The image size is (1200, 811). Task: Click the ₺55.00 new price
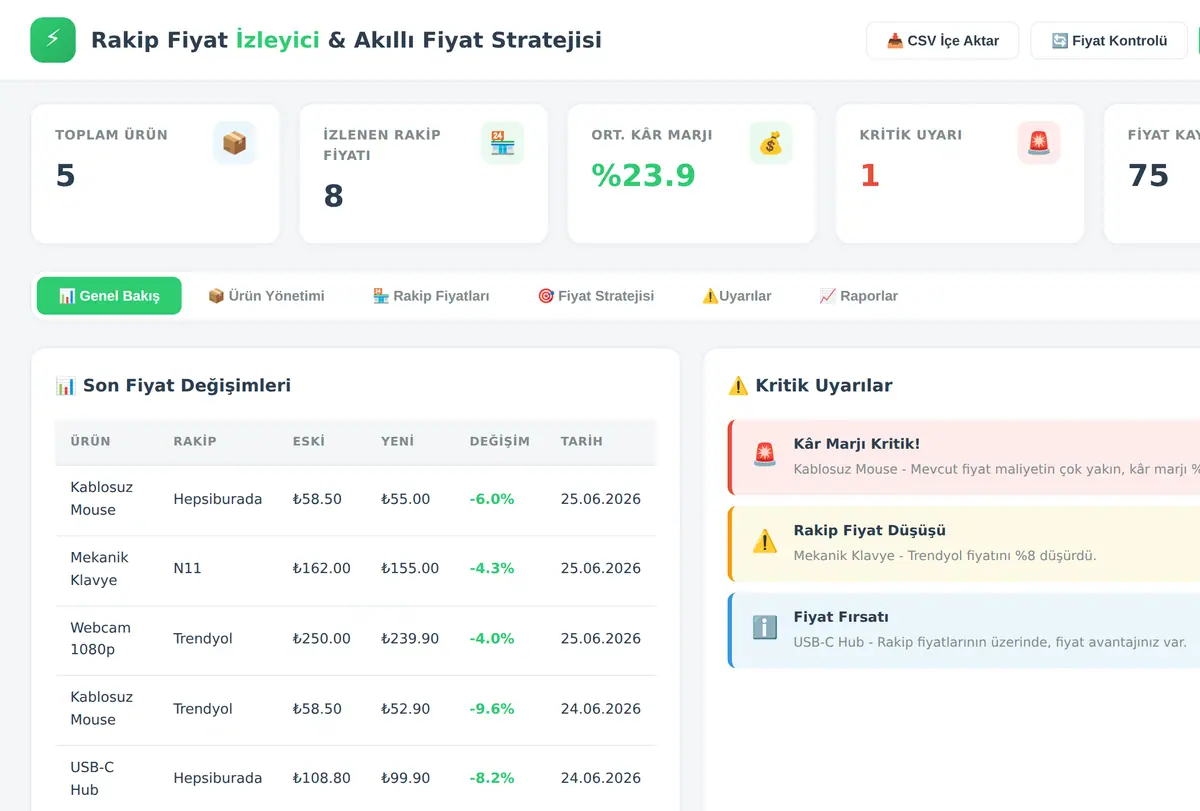[x=405, y=499]
